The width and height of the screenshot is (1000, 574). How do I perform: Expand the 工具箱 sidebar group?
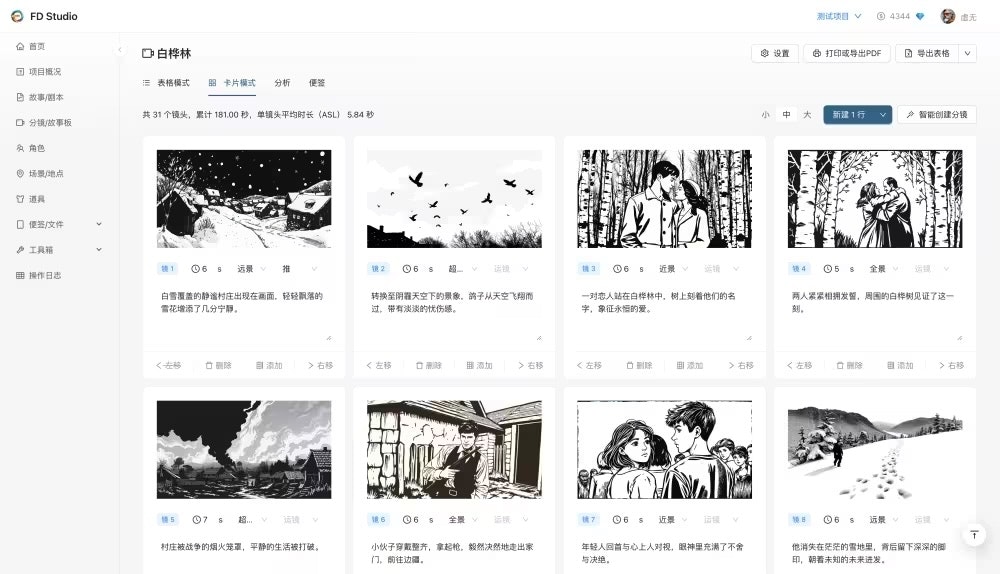[x=59, y=250]
